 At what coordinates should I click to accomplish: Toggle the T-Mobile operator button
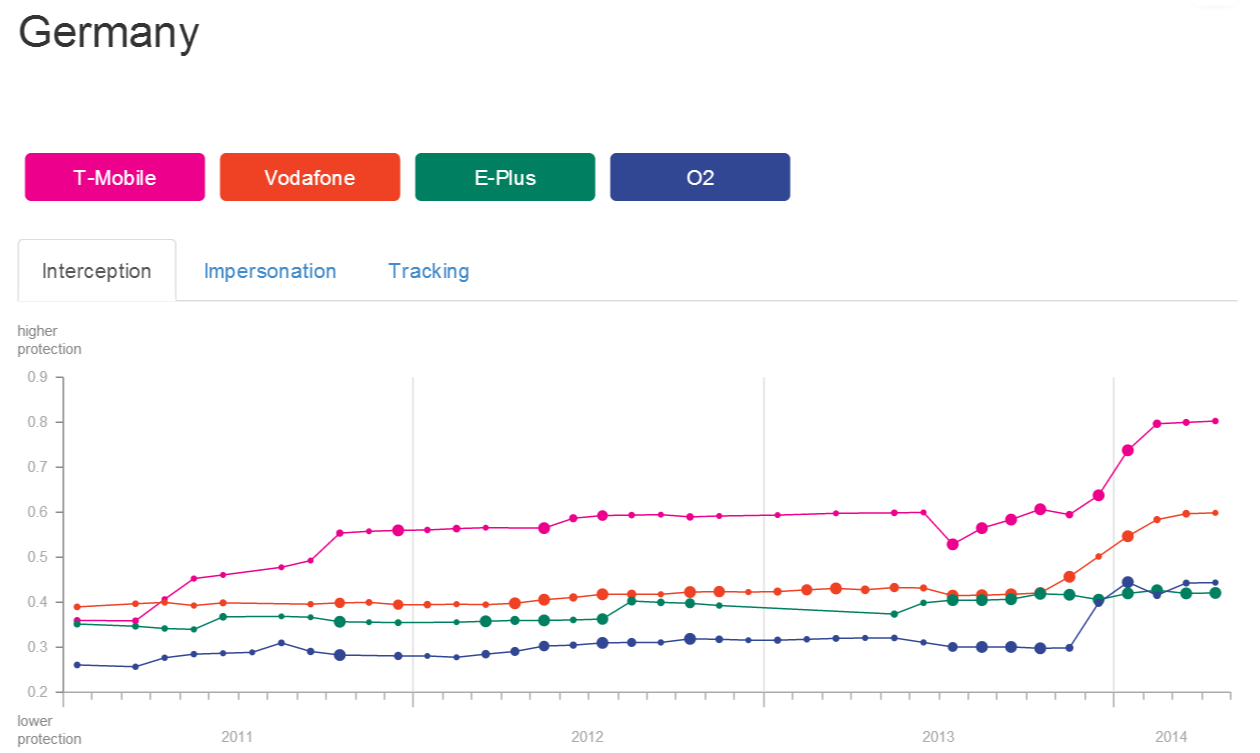(115, 177)
